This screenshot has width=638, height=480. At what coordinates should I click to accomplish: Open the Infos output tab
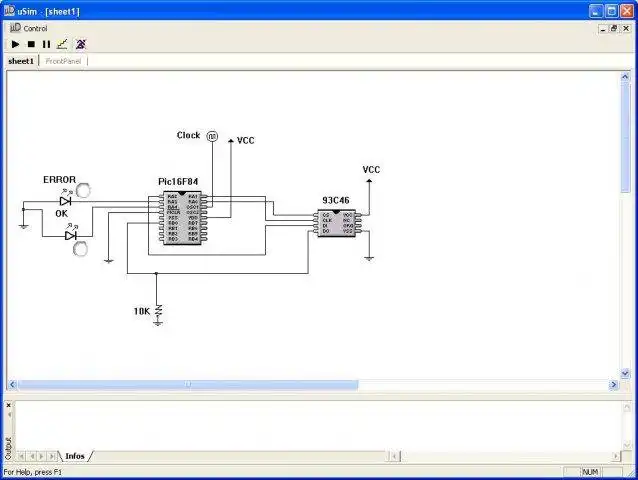tap(75, 456)
